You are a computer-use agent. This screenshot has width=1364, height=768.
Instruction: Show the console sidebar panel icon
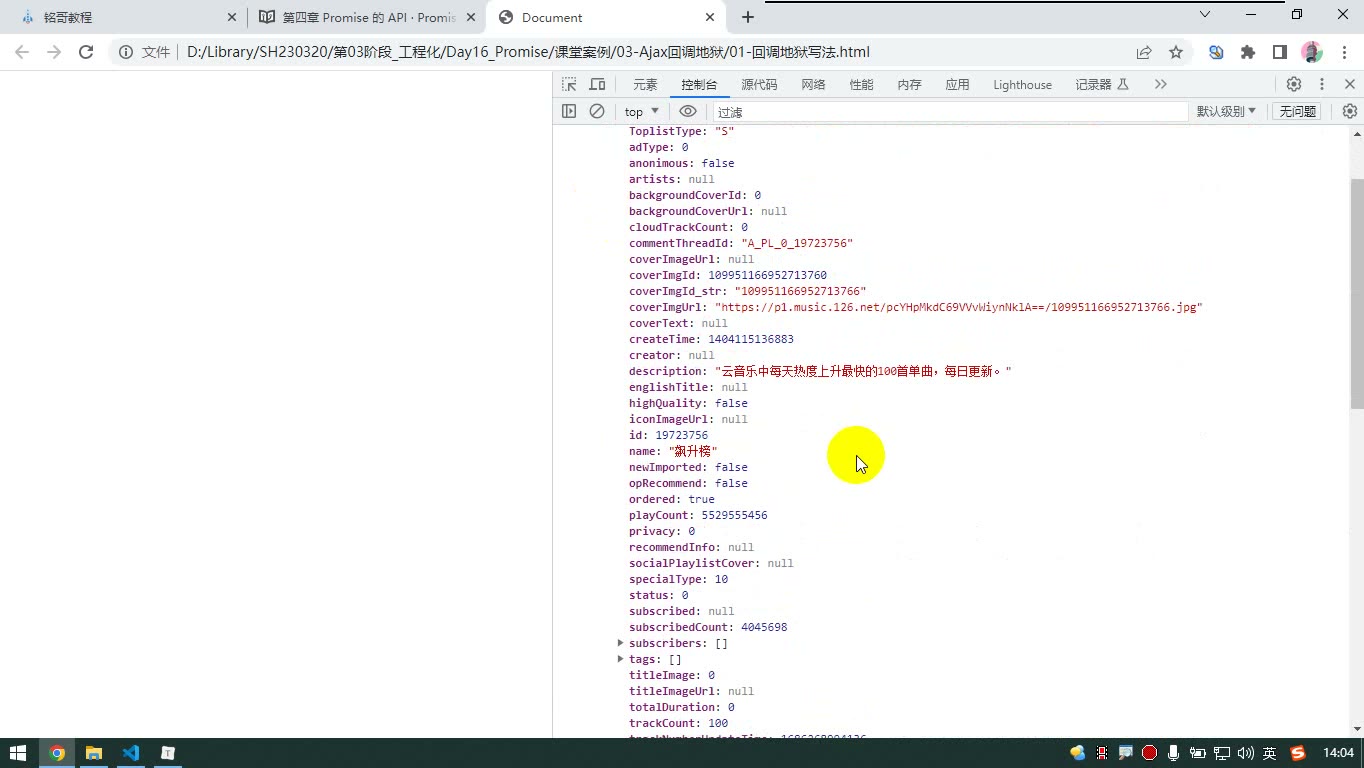(x=569, y=111)
